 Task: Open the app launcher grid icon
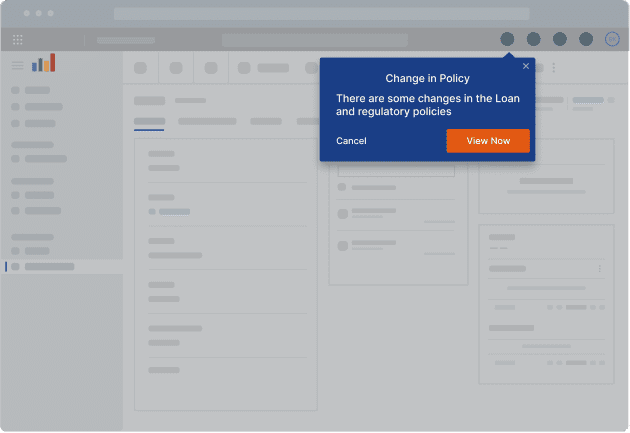[x=18, y=39]
